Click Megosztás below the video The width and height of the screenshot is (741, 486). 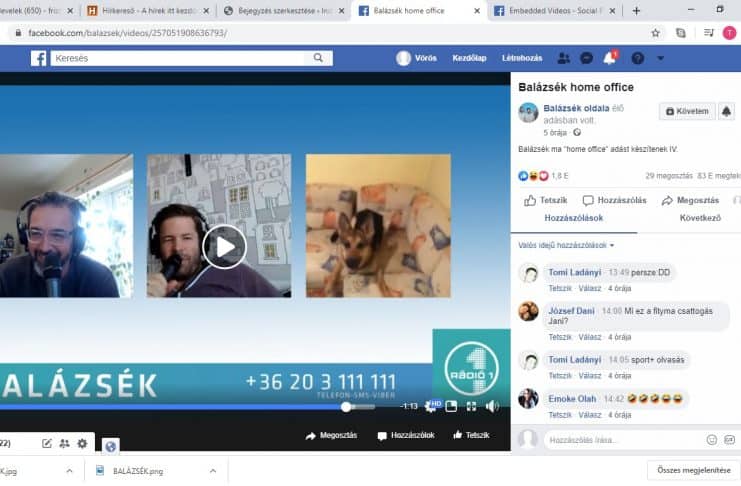[x=331, y=435]
